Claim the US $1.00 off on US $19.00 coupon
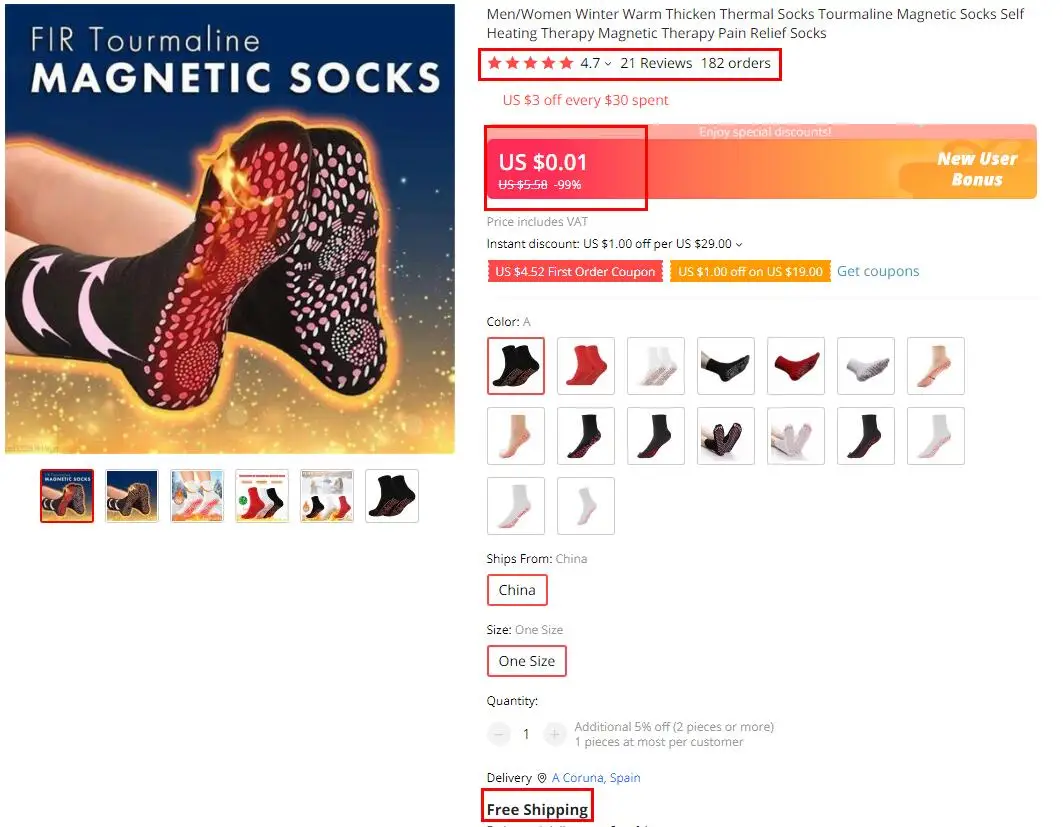The width and height of the screenshot is (1063, 827). (x=750, y=272)
